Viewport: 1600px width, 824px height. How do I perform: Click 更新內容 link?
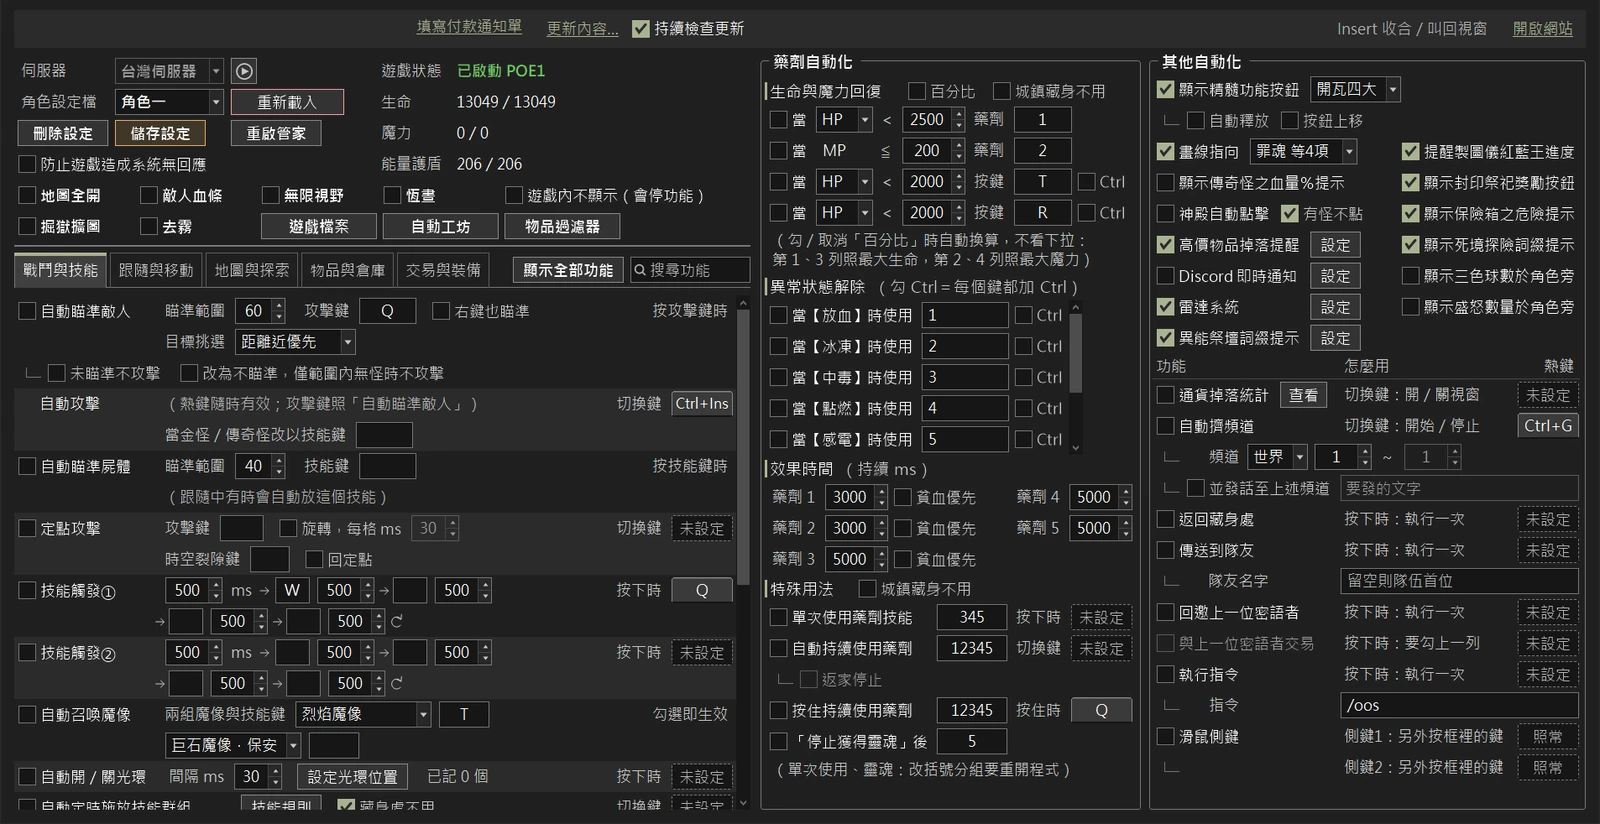[582, 29]
